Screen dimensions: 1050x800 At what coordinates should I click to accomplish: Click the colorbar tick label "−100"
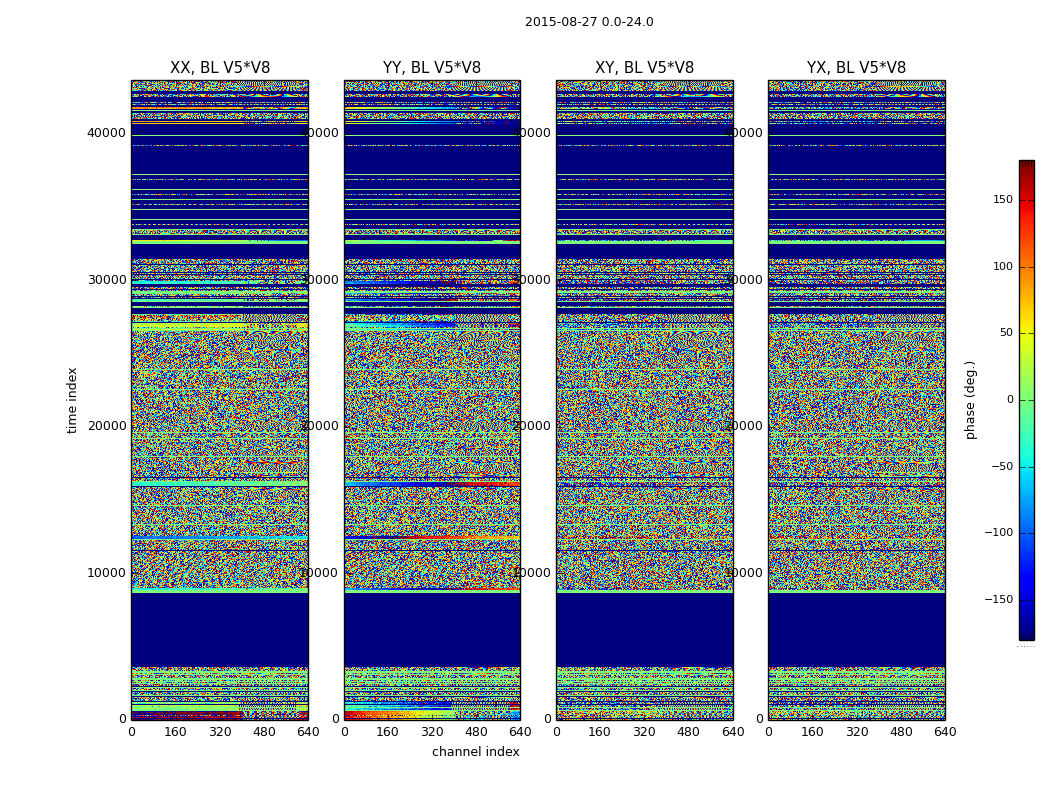998,532
